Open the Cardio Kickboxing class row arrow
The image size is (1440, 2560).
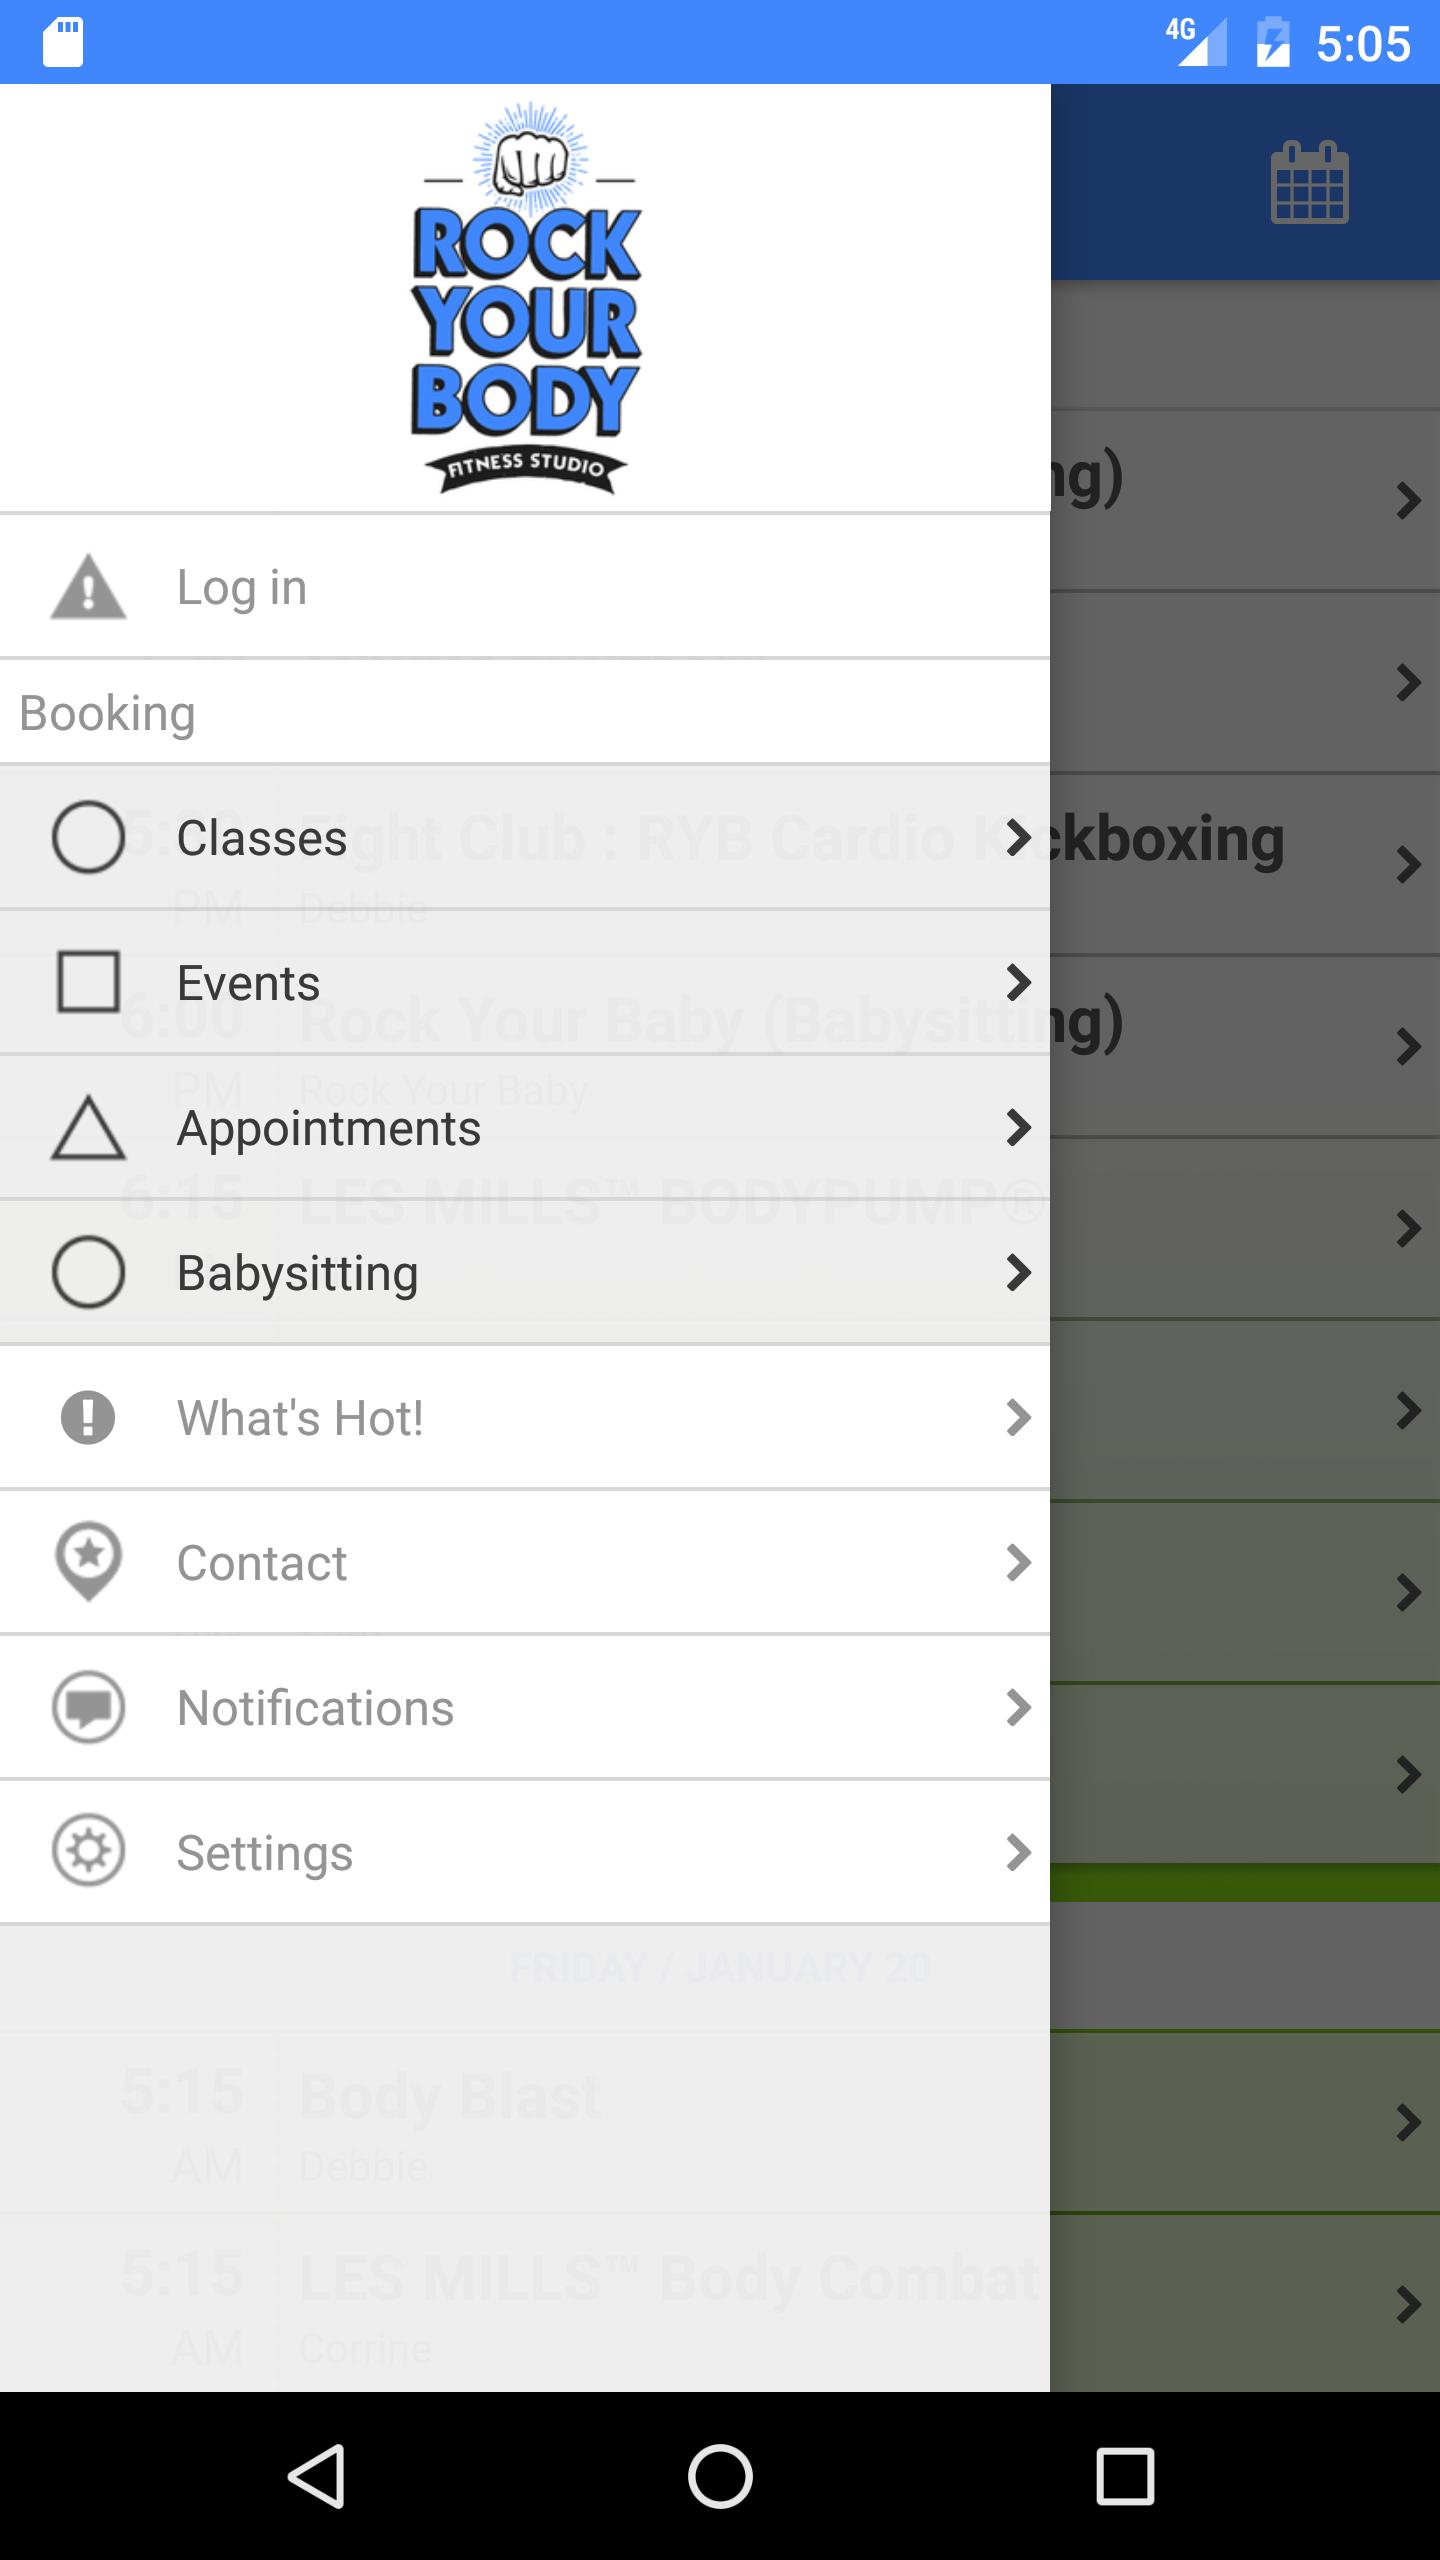[1408, 865]
